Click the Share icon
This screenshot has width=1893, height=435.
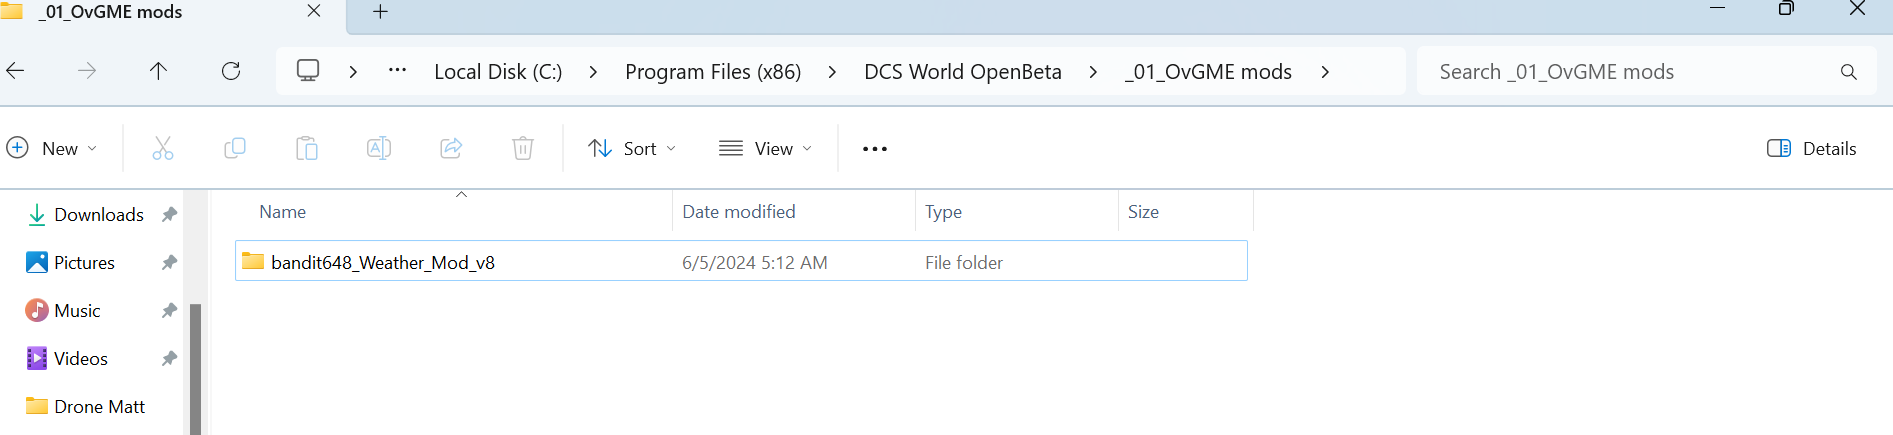(x=451, y=149)
